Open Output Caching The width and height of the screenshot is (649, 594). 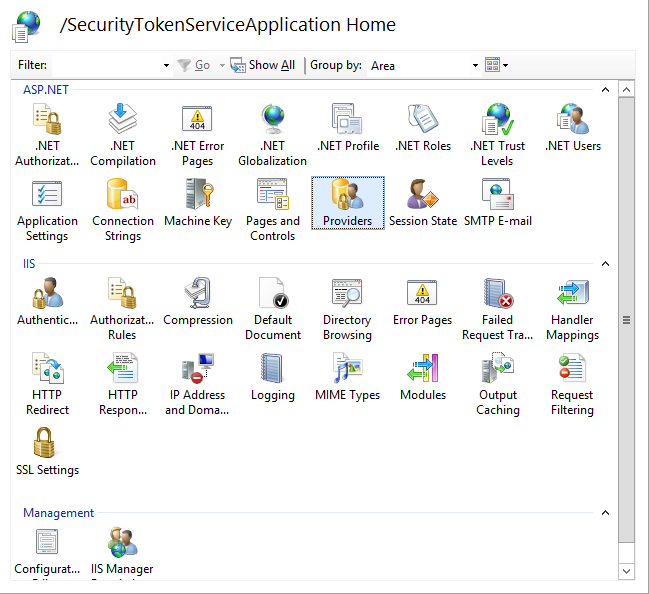pyautogui.click(x=498, y=384)
